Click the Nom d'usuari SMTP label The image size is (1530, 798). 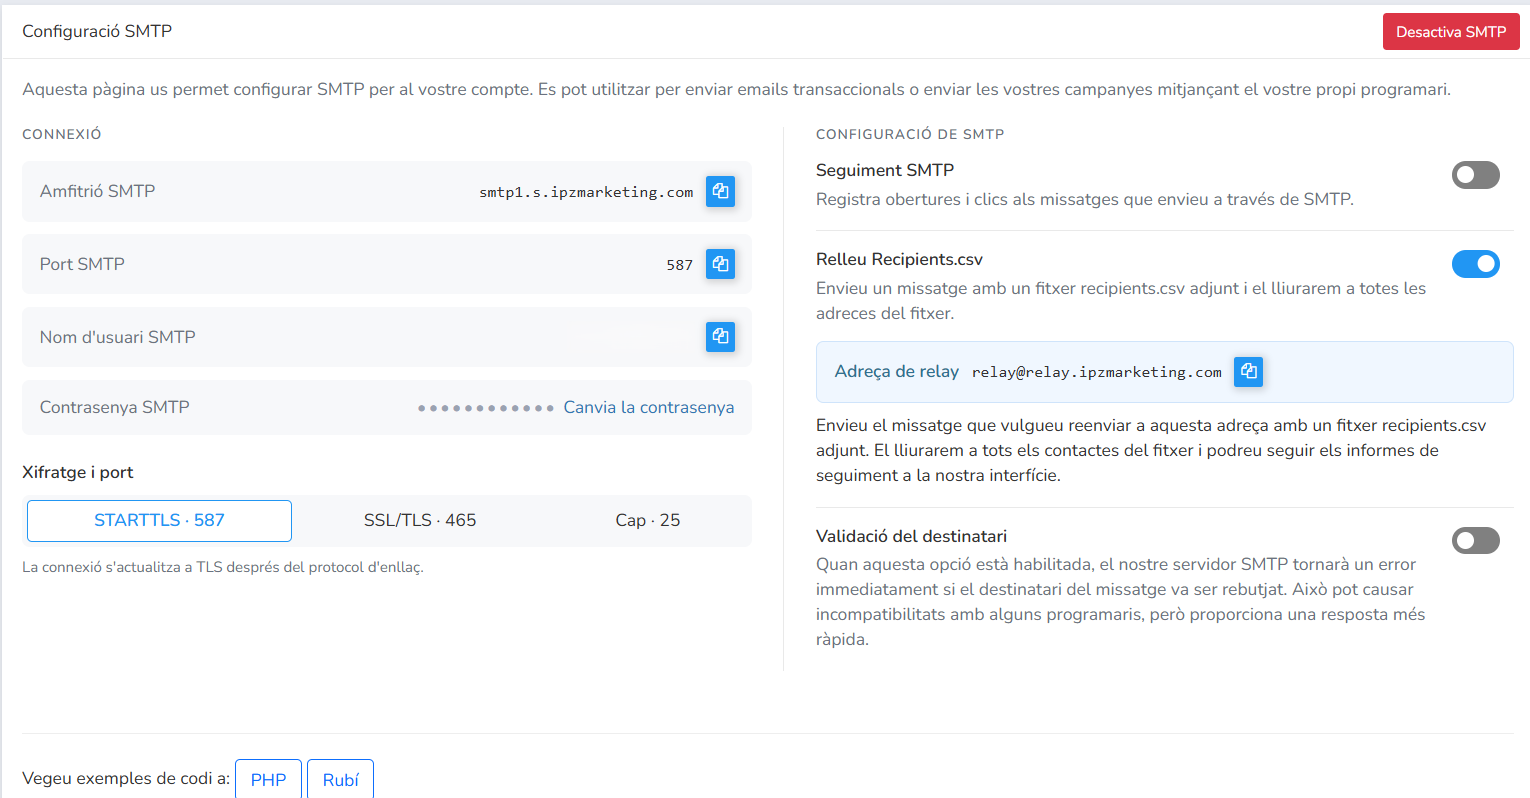(x=118, y=337)
